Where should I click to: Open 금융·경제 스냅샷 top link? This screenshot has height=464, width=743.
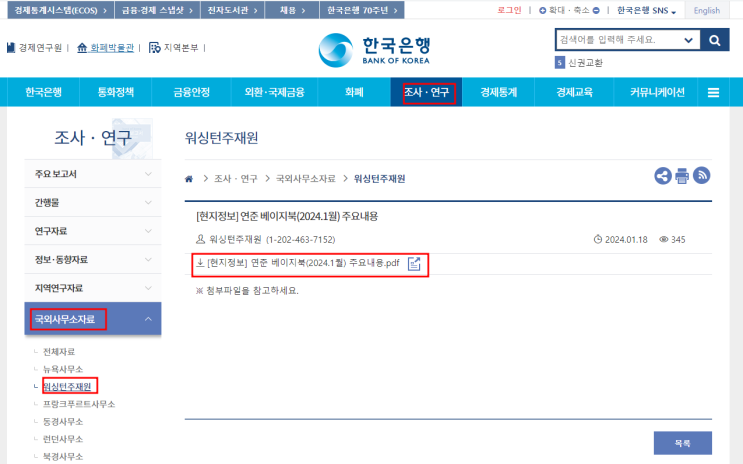point(157,10)
